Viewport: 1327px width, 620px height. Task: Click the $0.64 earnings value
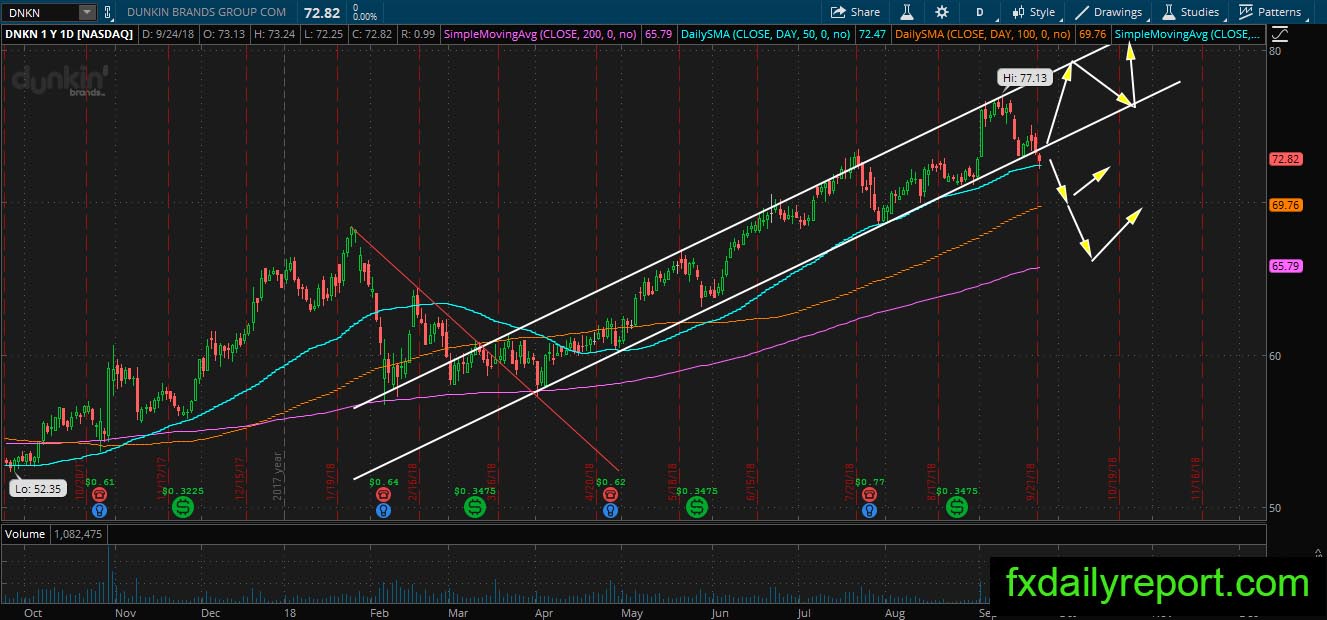(383, 481)
